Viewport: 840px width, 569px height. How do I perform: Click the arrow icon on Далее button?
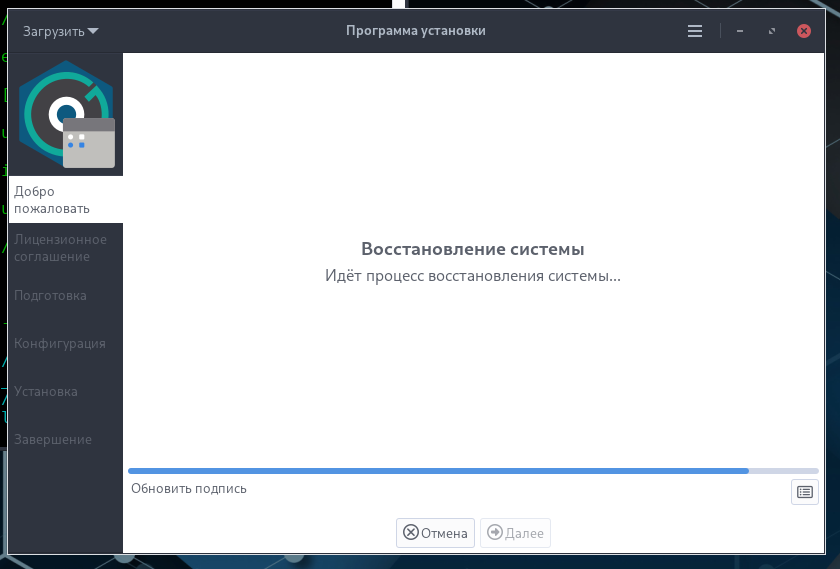(494, 533)
